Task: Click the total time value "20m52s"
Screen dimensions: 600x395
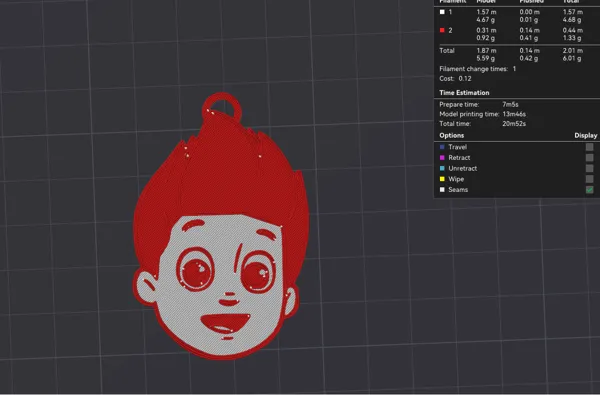Action: pos(514,124)
